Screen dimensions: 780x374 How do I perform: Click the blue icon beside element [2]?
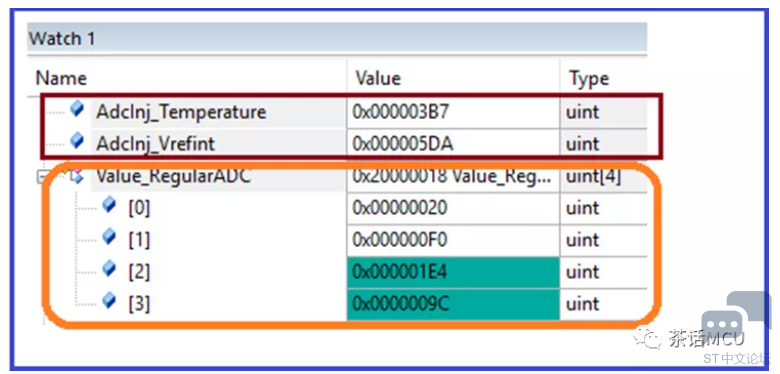pos(109,269)
